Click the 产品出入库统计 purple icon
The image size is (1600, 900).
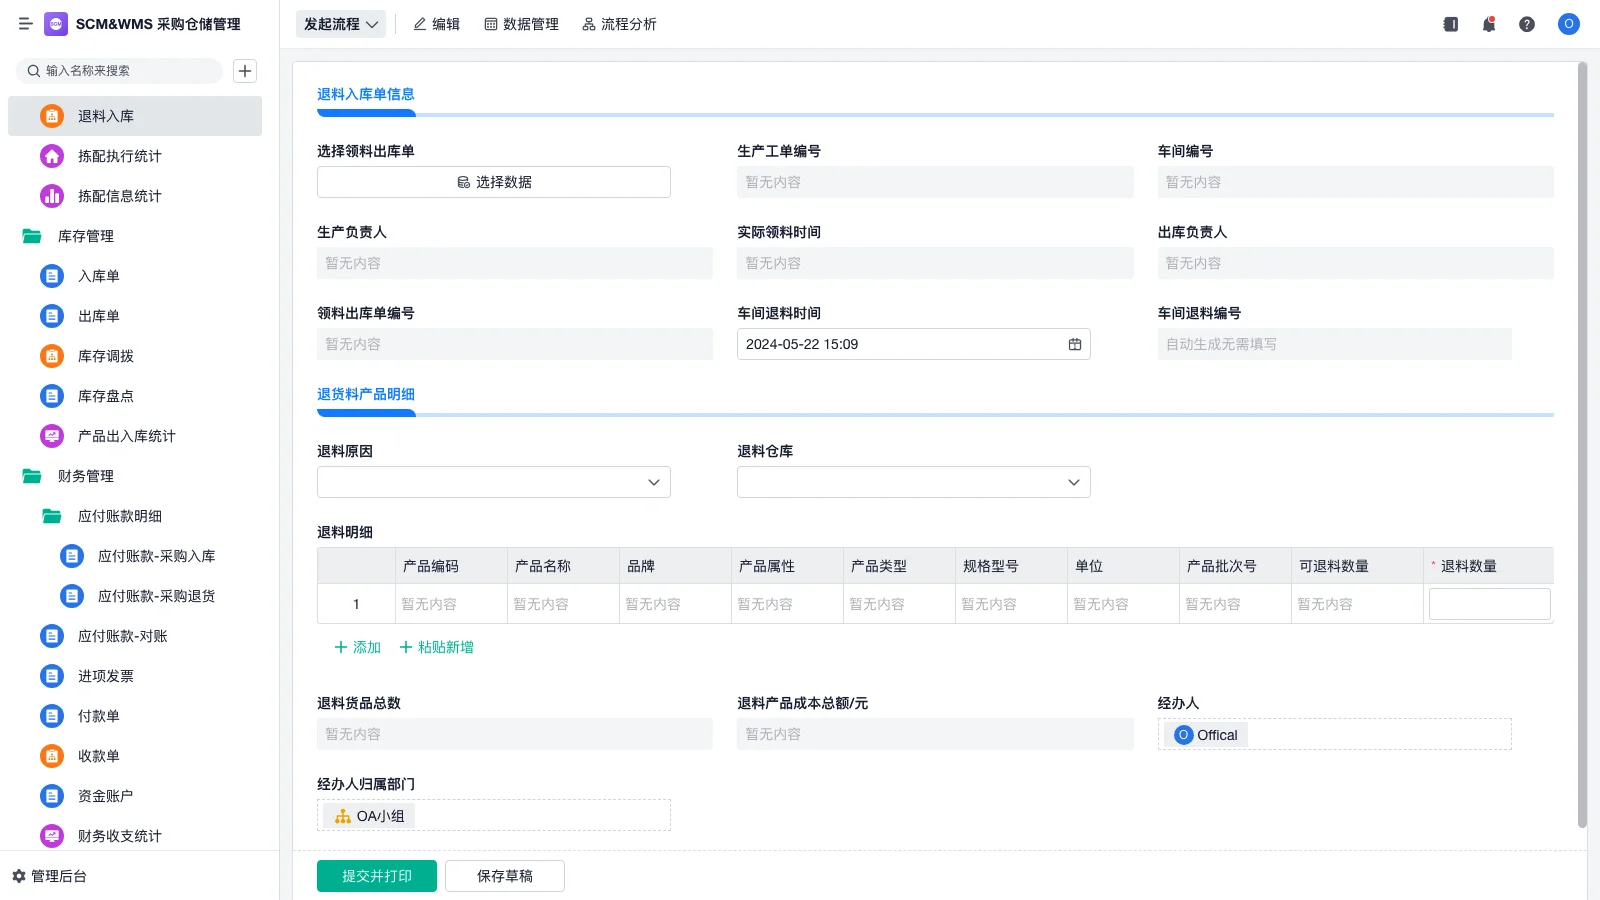[x=52, y=436]
